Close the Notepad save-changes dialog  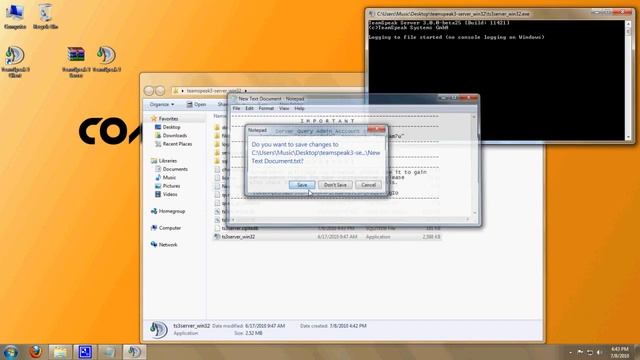pyautogui.click(x=376, y=130)
